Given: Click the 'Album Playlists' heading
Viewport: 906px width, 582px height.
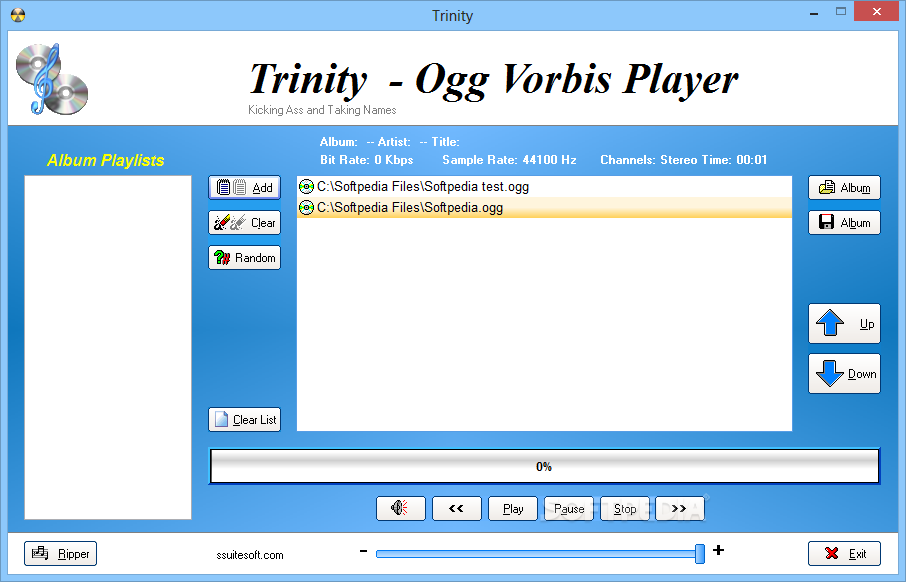Looking at the screenshot, I should [105, 160].
